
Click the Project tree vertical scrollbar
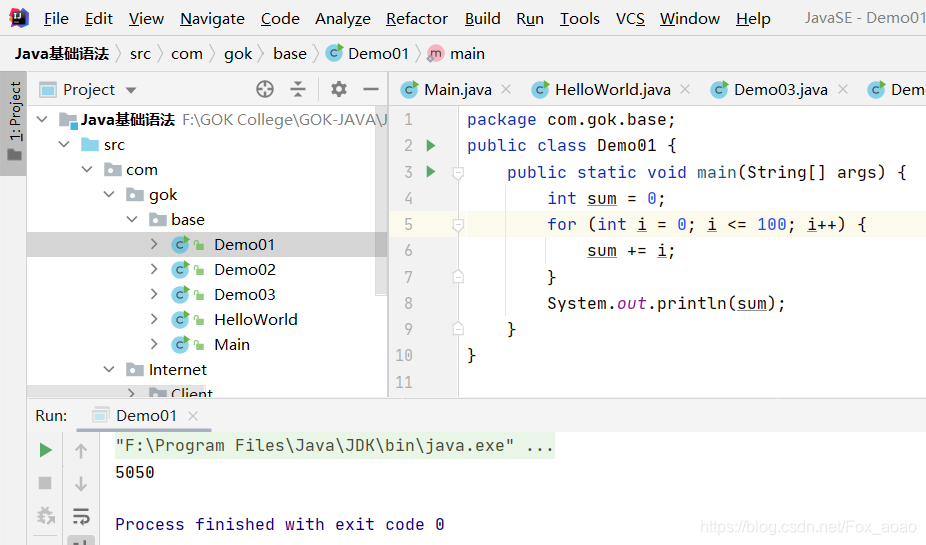pyautogui.click(x=381, y=201)
